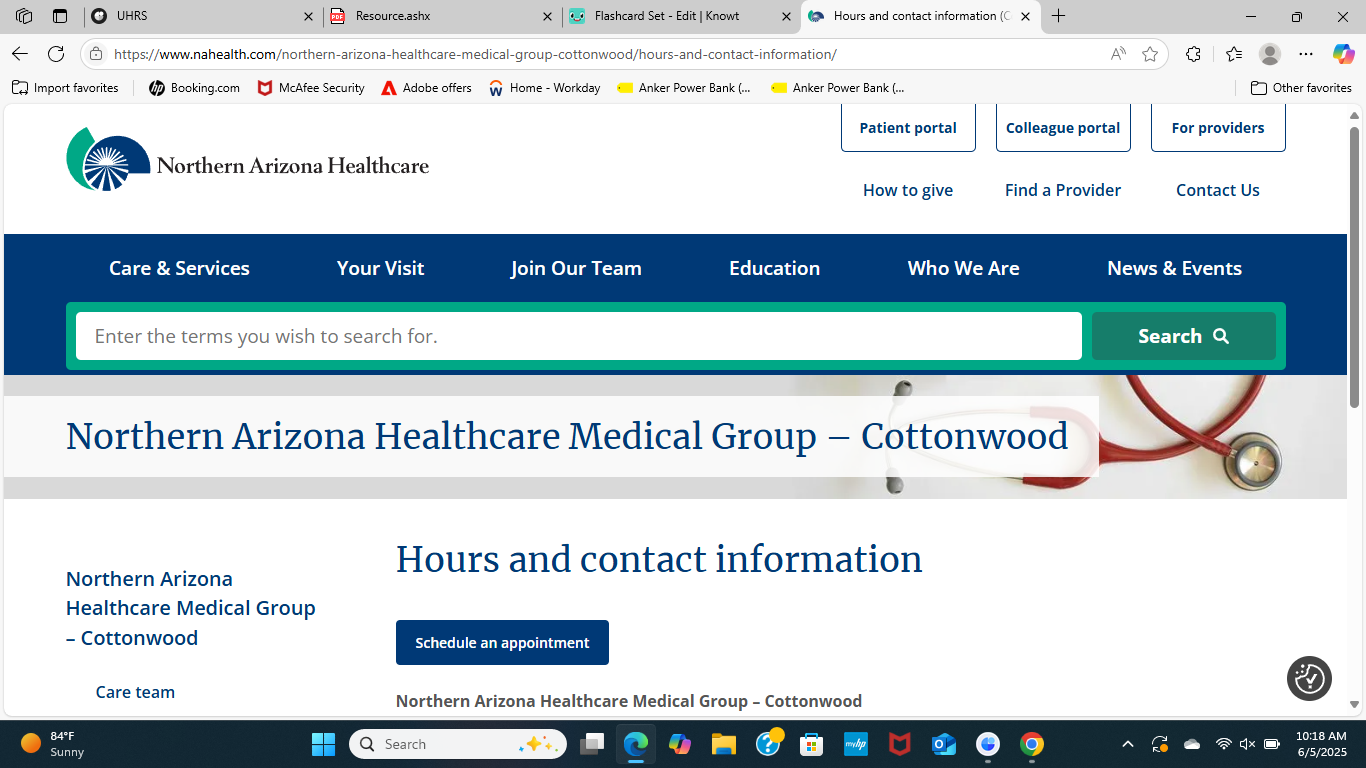Click the Patient portal button
The width and height of the screenshot is (1366, 768).
(908, 128)
